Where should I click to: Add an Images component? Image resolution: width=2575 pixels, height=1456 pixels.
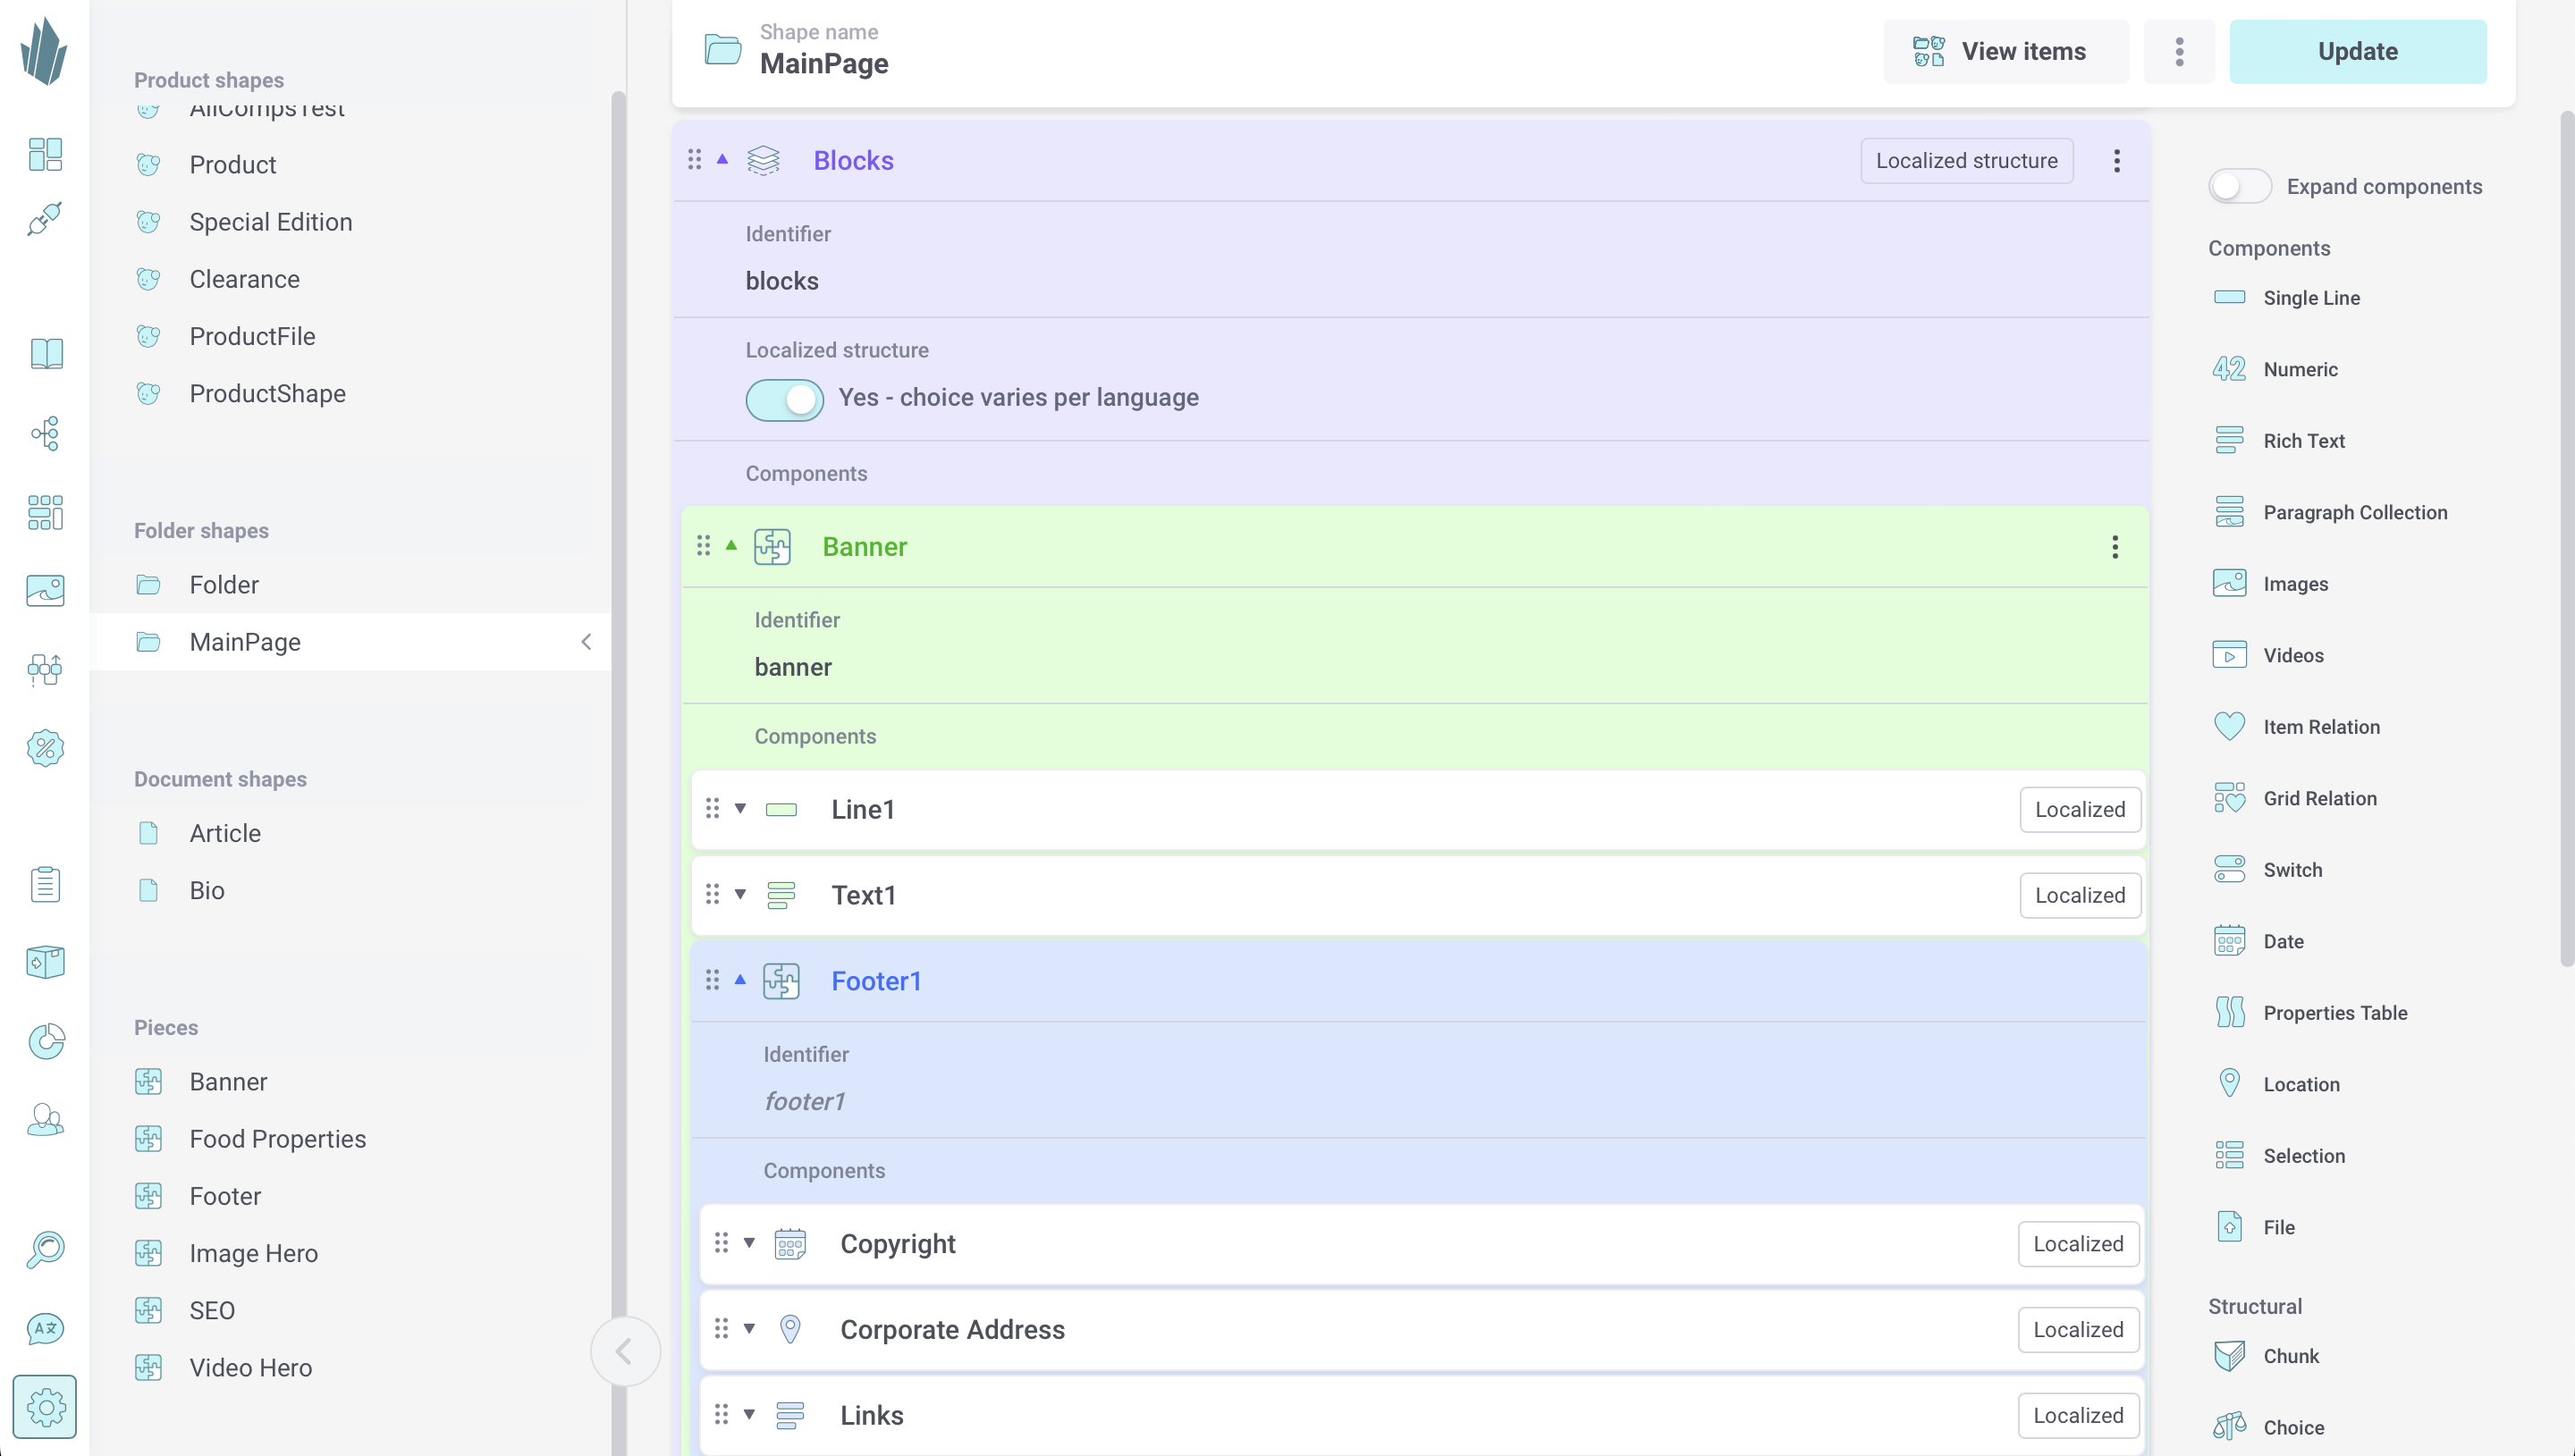(x=2270, y=583)
